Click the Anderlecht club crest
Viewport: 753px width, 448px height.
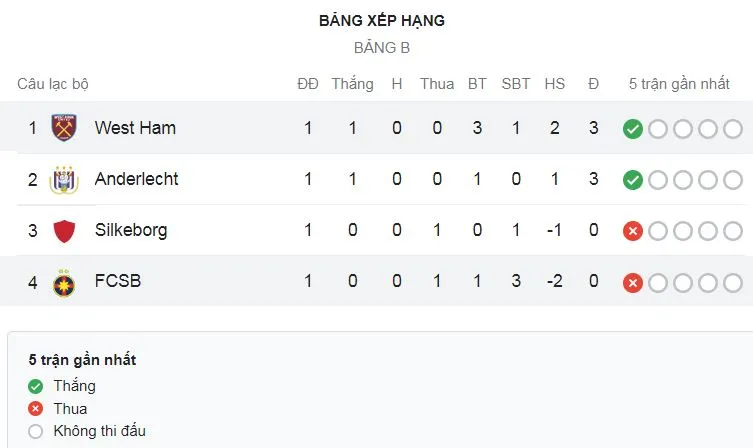tap(64, 179)
